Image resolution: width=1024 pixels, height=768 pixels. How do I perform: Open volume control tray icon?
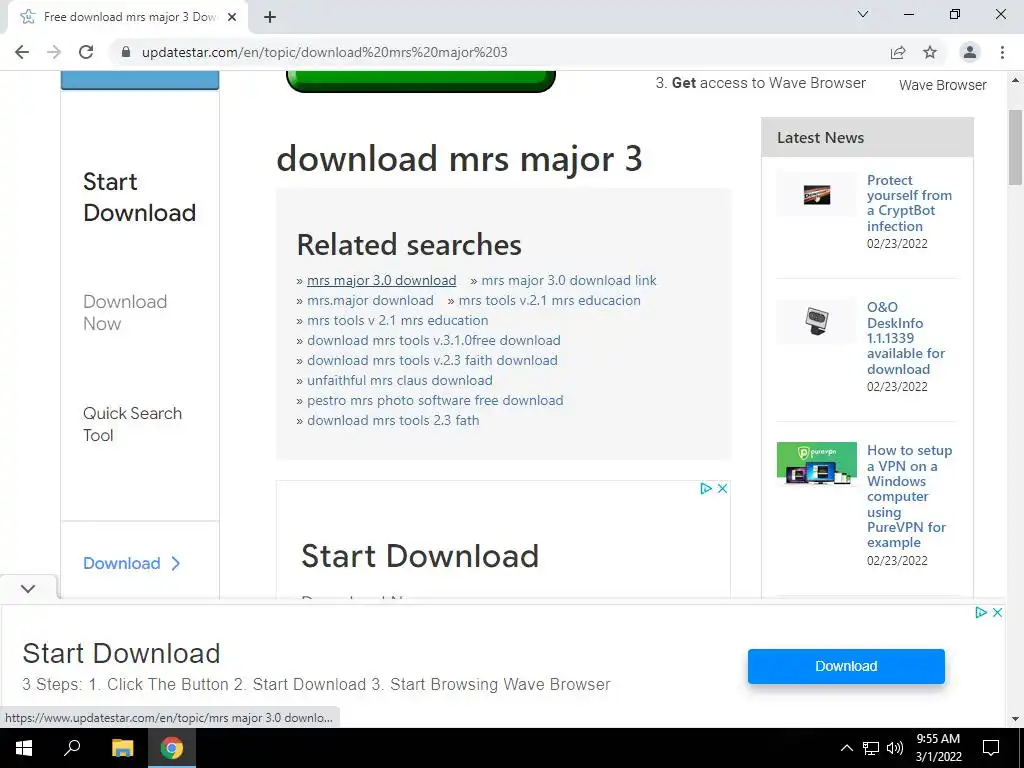pos(895,748)
